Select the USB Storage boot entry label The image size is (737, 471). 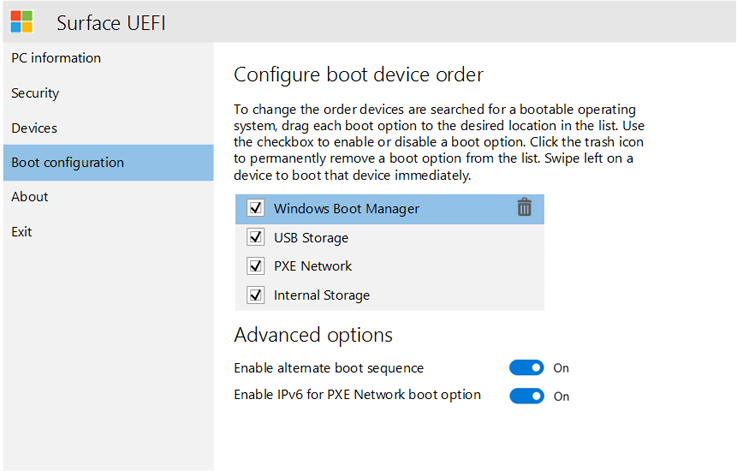[311, 238]
